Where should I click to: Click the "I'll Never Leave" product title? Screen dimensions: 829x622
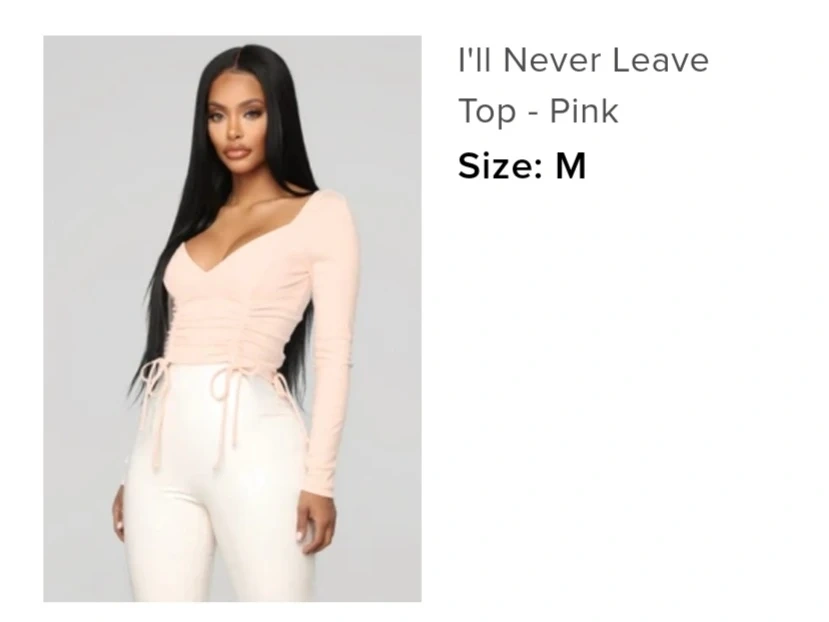(583, 60)
